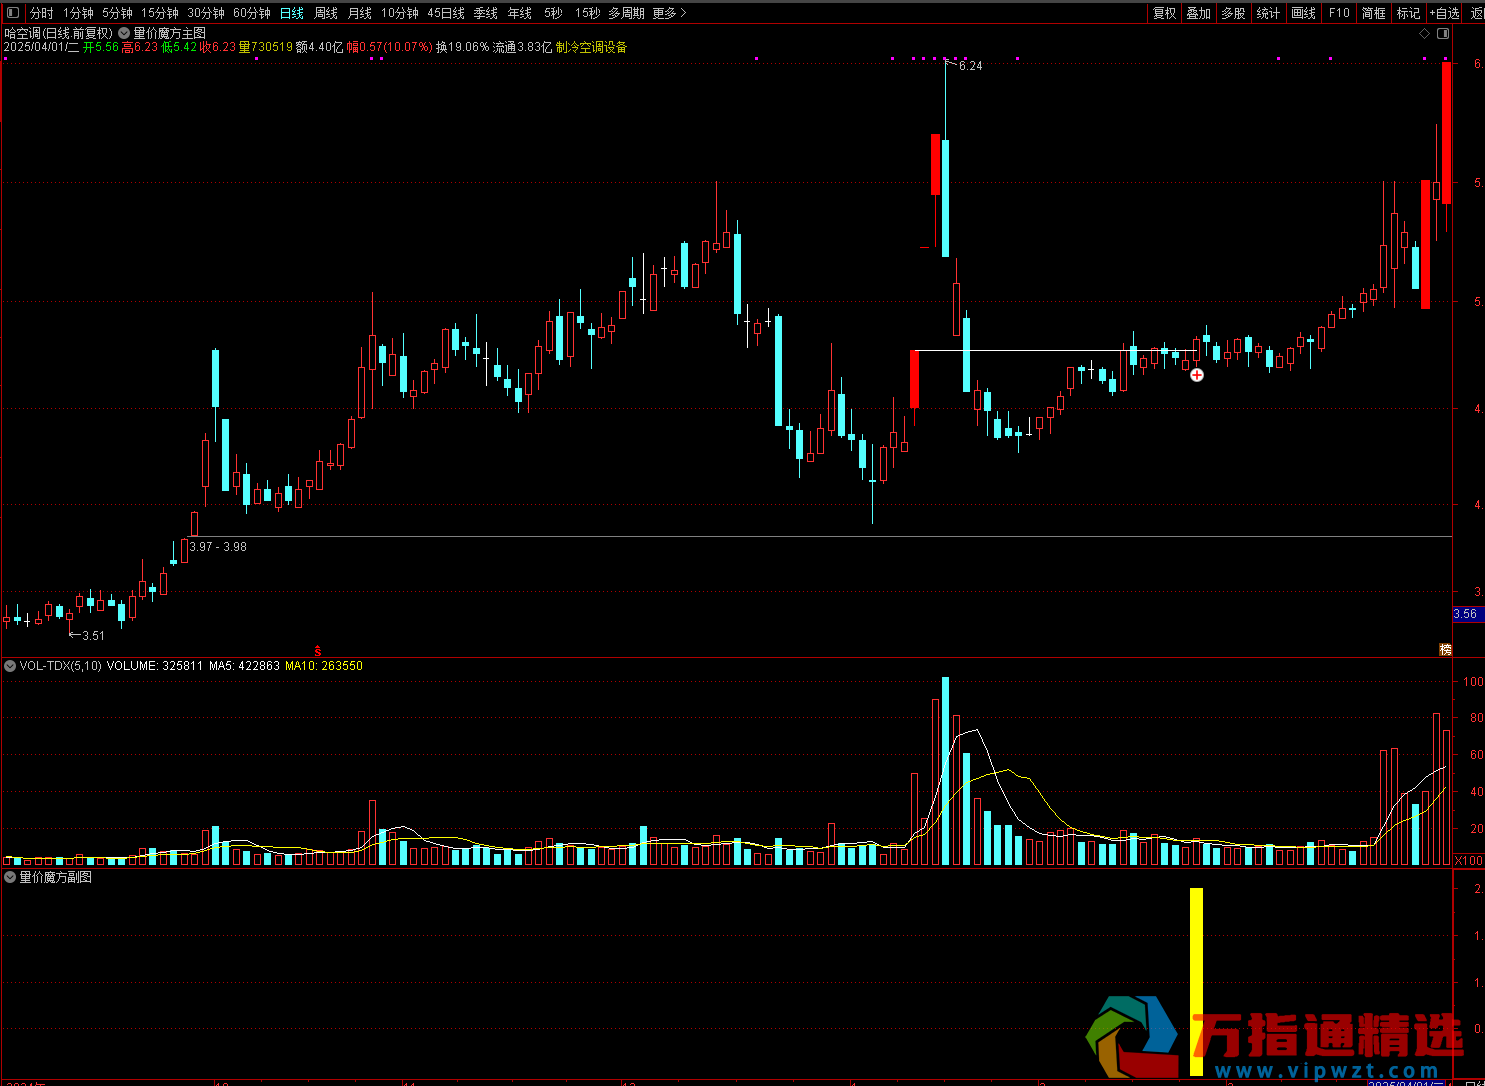Expand the 更多 periods menu
1485x1086 pixels.
[669, 13]
